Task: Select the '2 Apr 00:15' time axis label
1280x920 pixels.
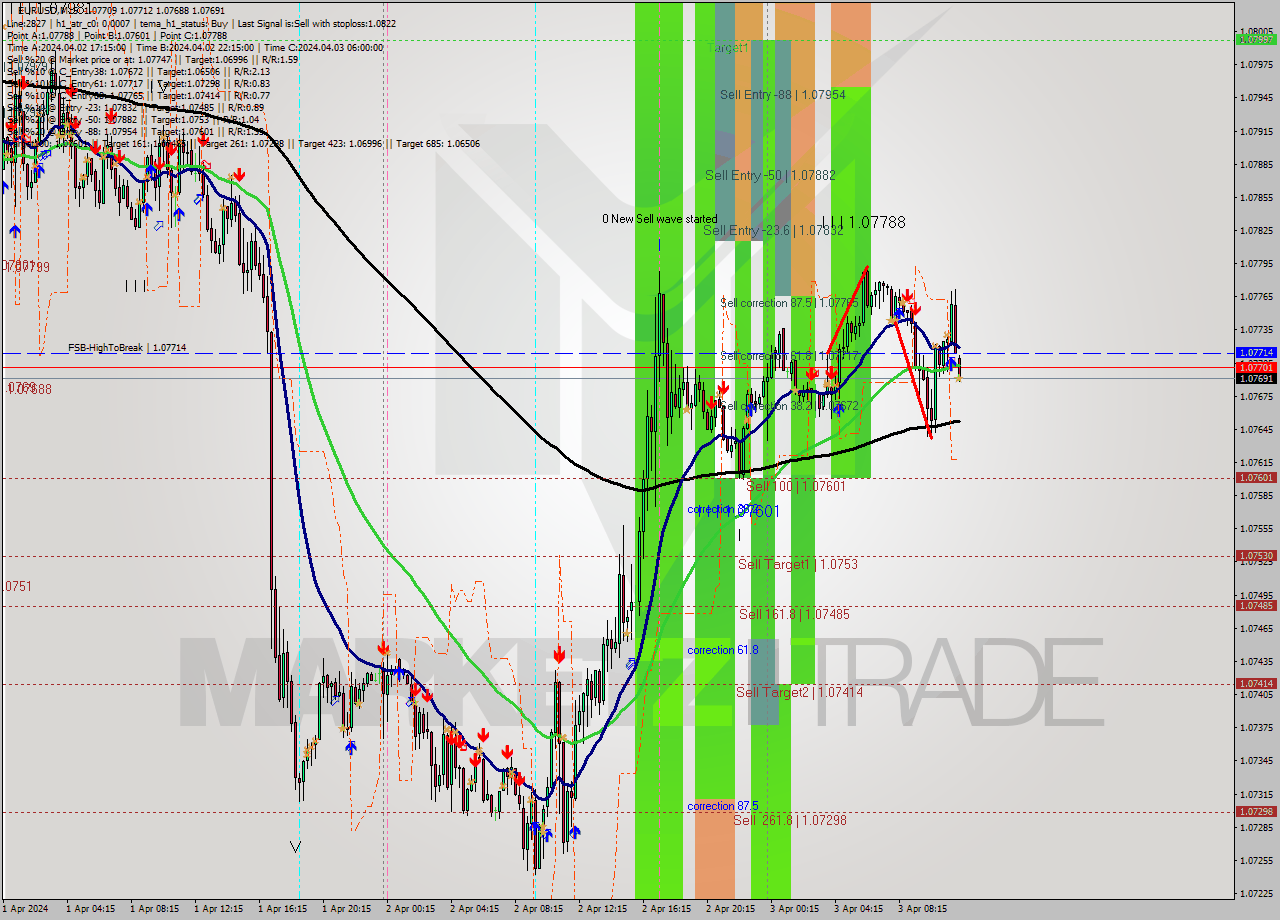Action: coord(411,909)
